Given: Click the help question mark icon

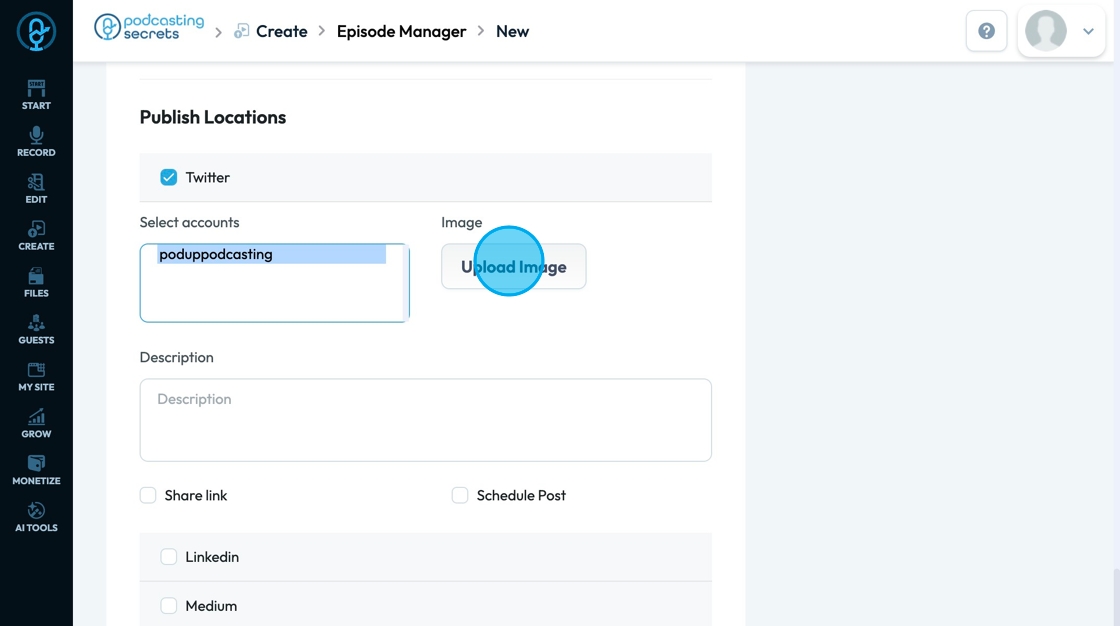Looking at the screenshot, I should tap(986, 31).
